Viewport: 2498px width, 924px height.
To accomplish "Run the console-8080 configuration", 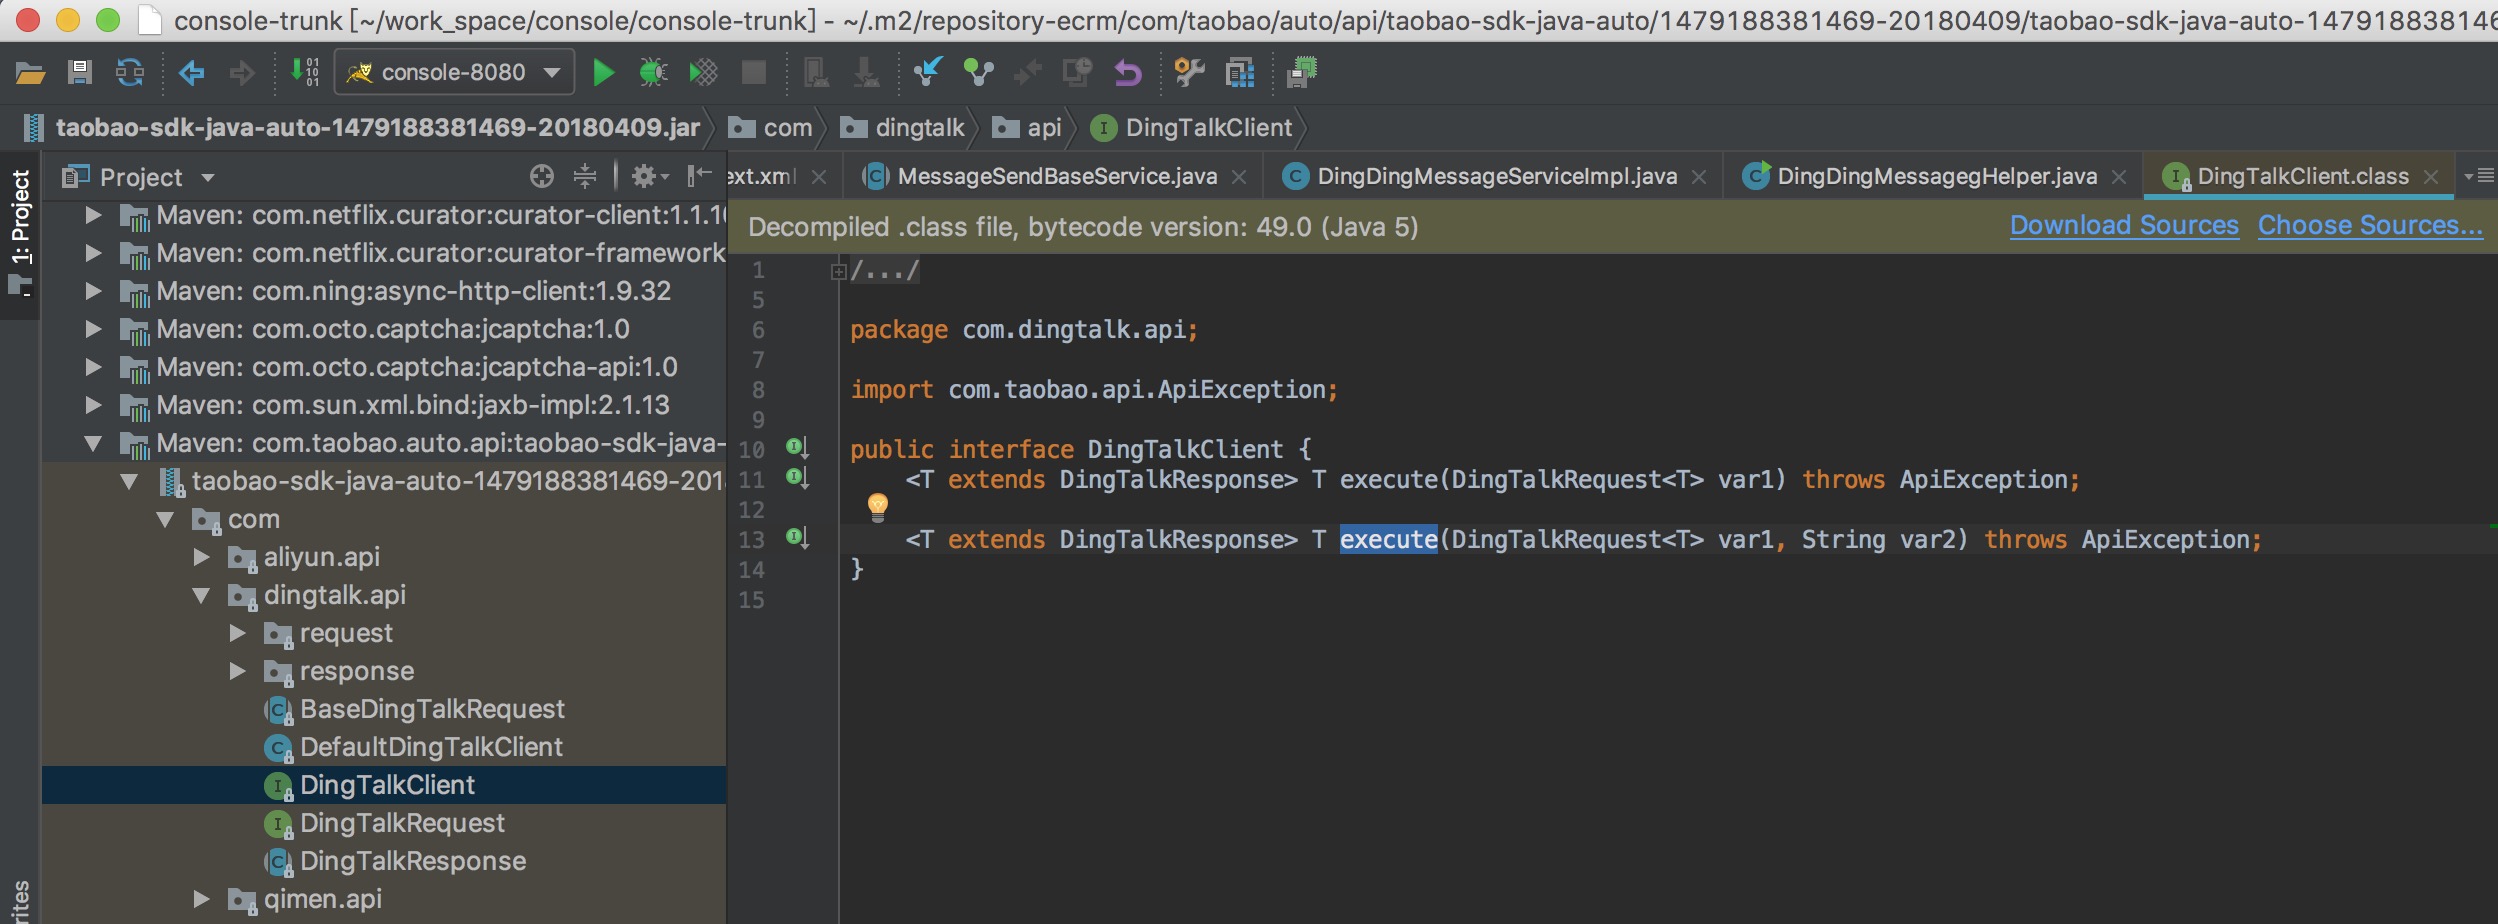I will (x=603, y=72).
